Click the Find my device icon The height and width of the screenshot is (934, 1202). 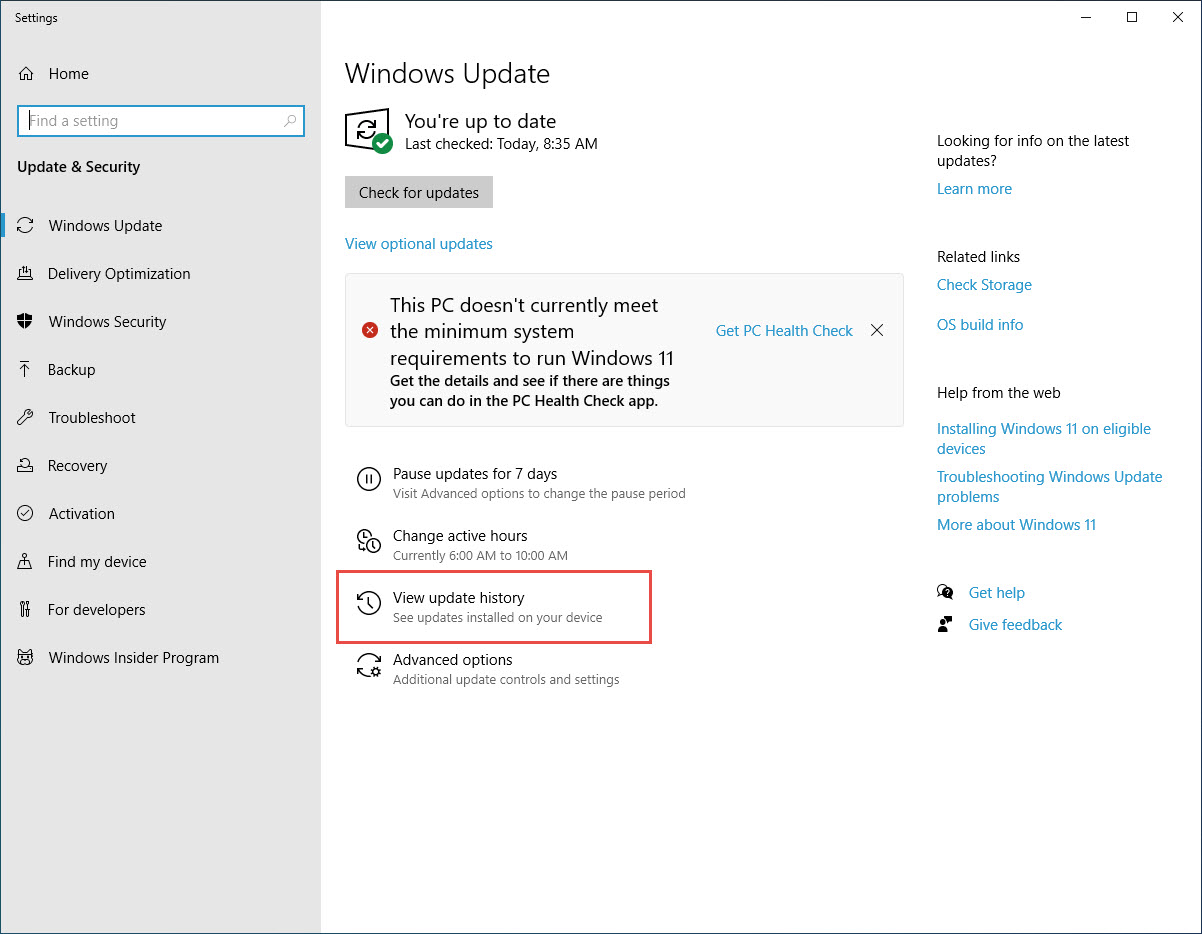tap(26, 562)
